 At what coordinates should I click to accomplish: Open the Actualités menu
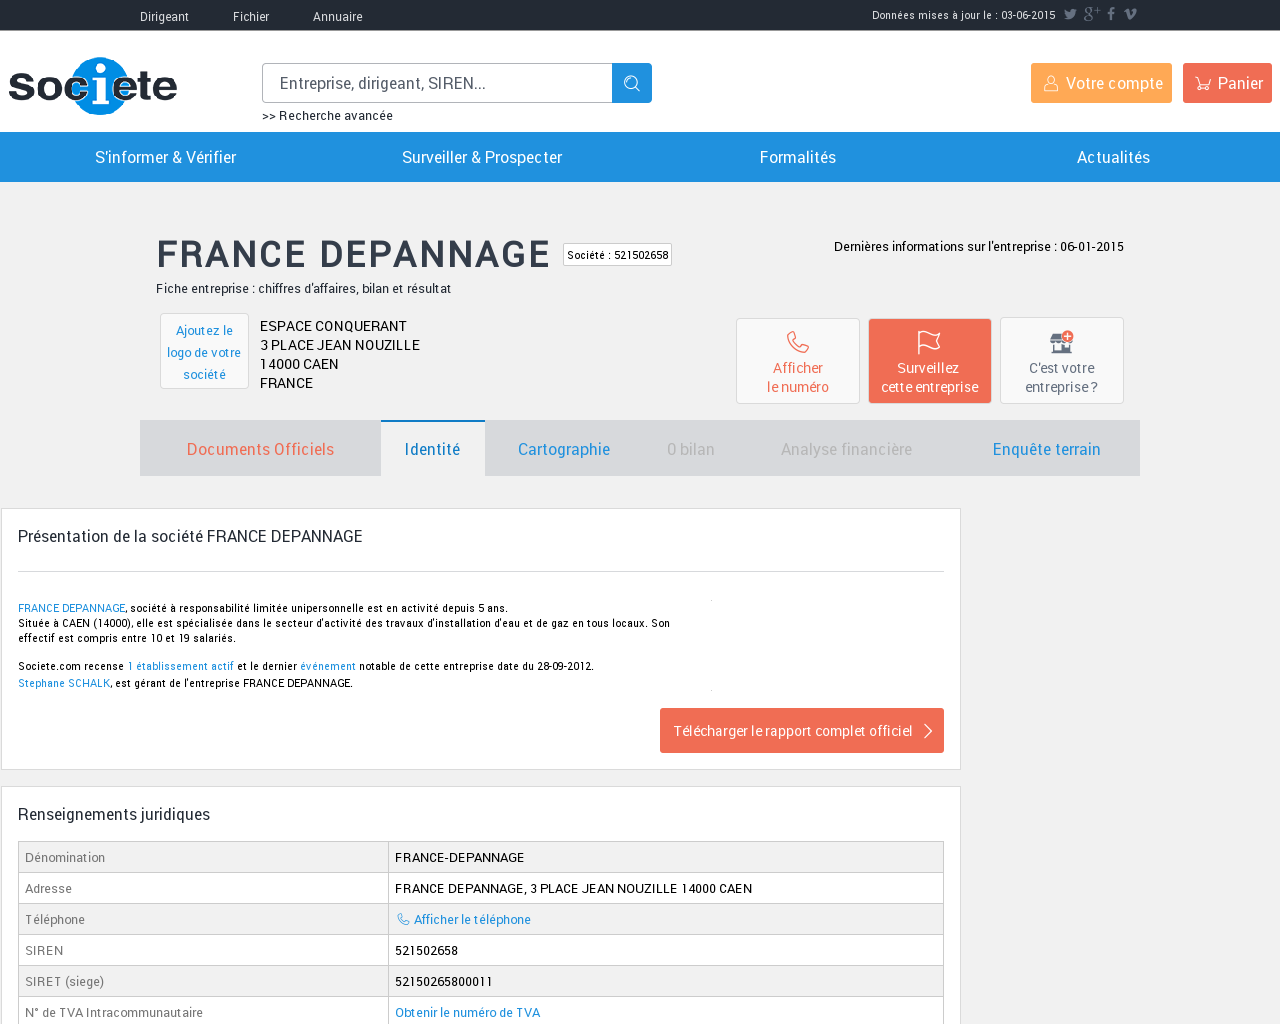(1113, 157)
